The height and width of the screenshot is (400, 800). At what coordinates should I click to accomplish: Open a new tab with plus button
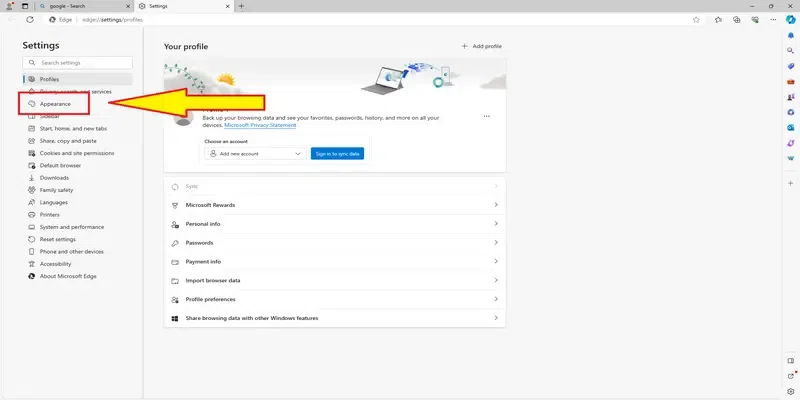pos(241,6)
